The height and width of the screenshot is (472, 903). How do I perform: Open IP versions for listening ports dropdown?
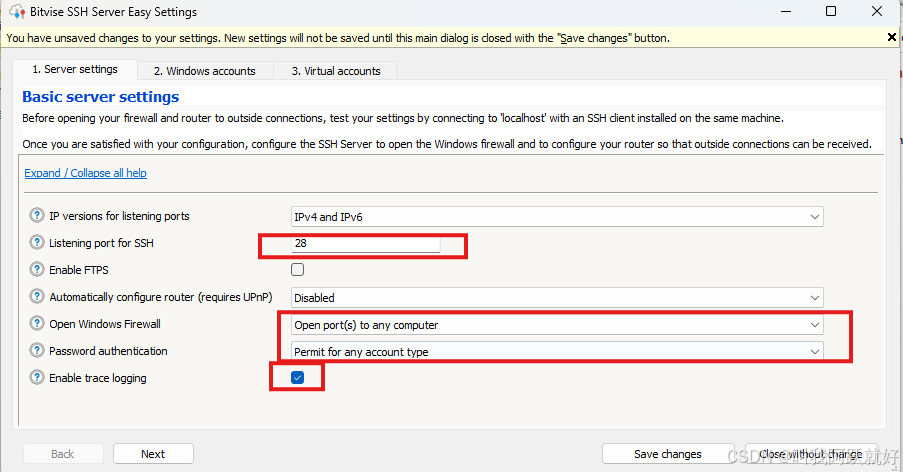pyautogui.click(x=556, y=216)
